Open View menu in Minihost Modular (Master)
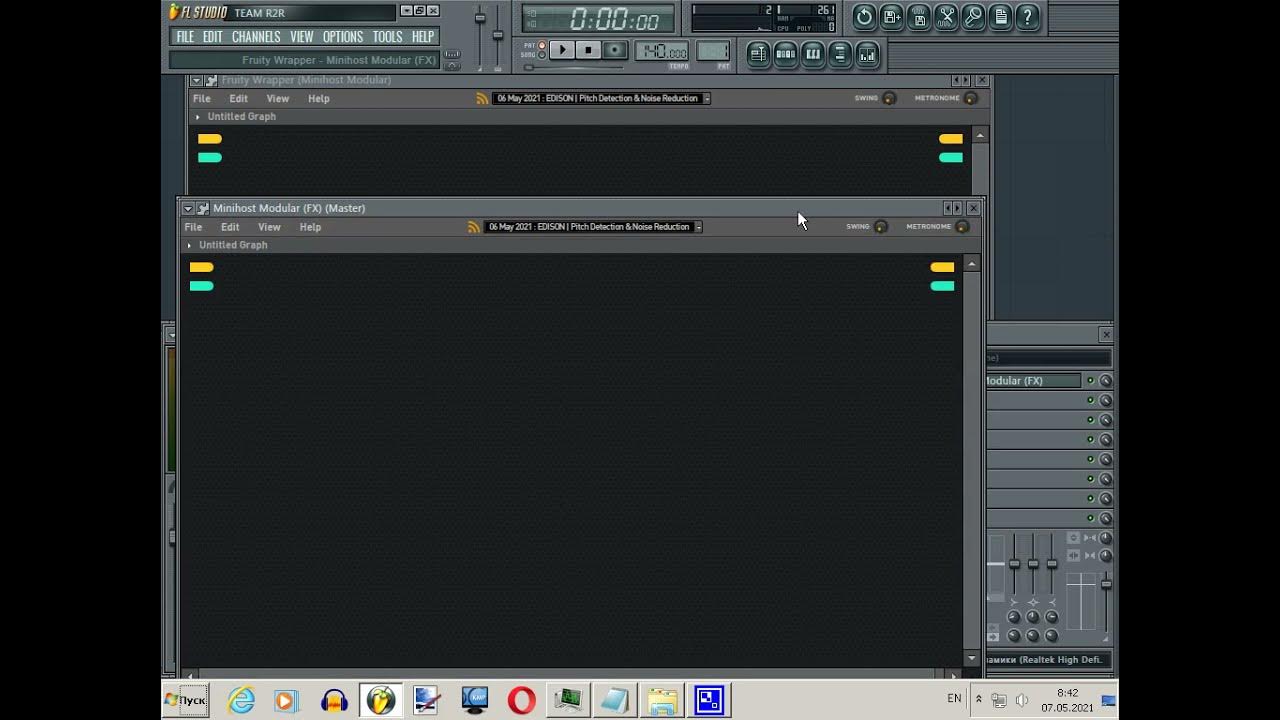 point(269,227)
